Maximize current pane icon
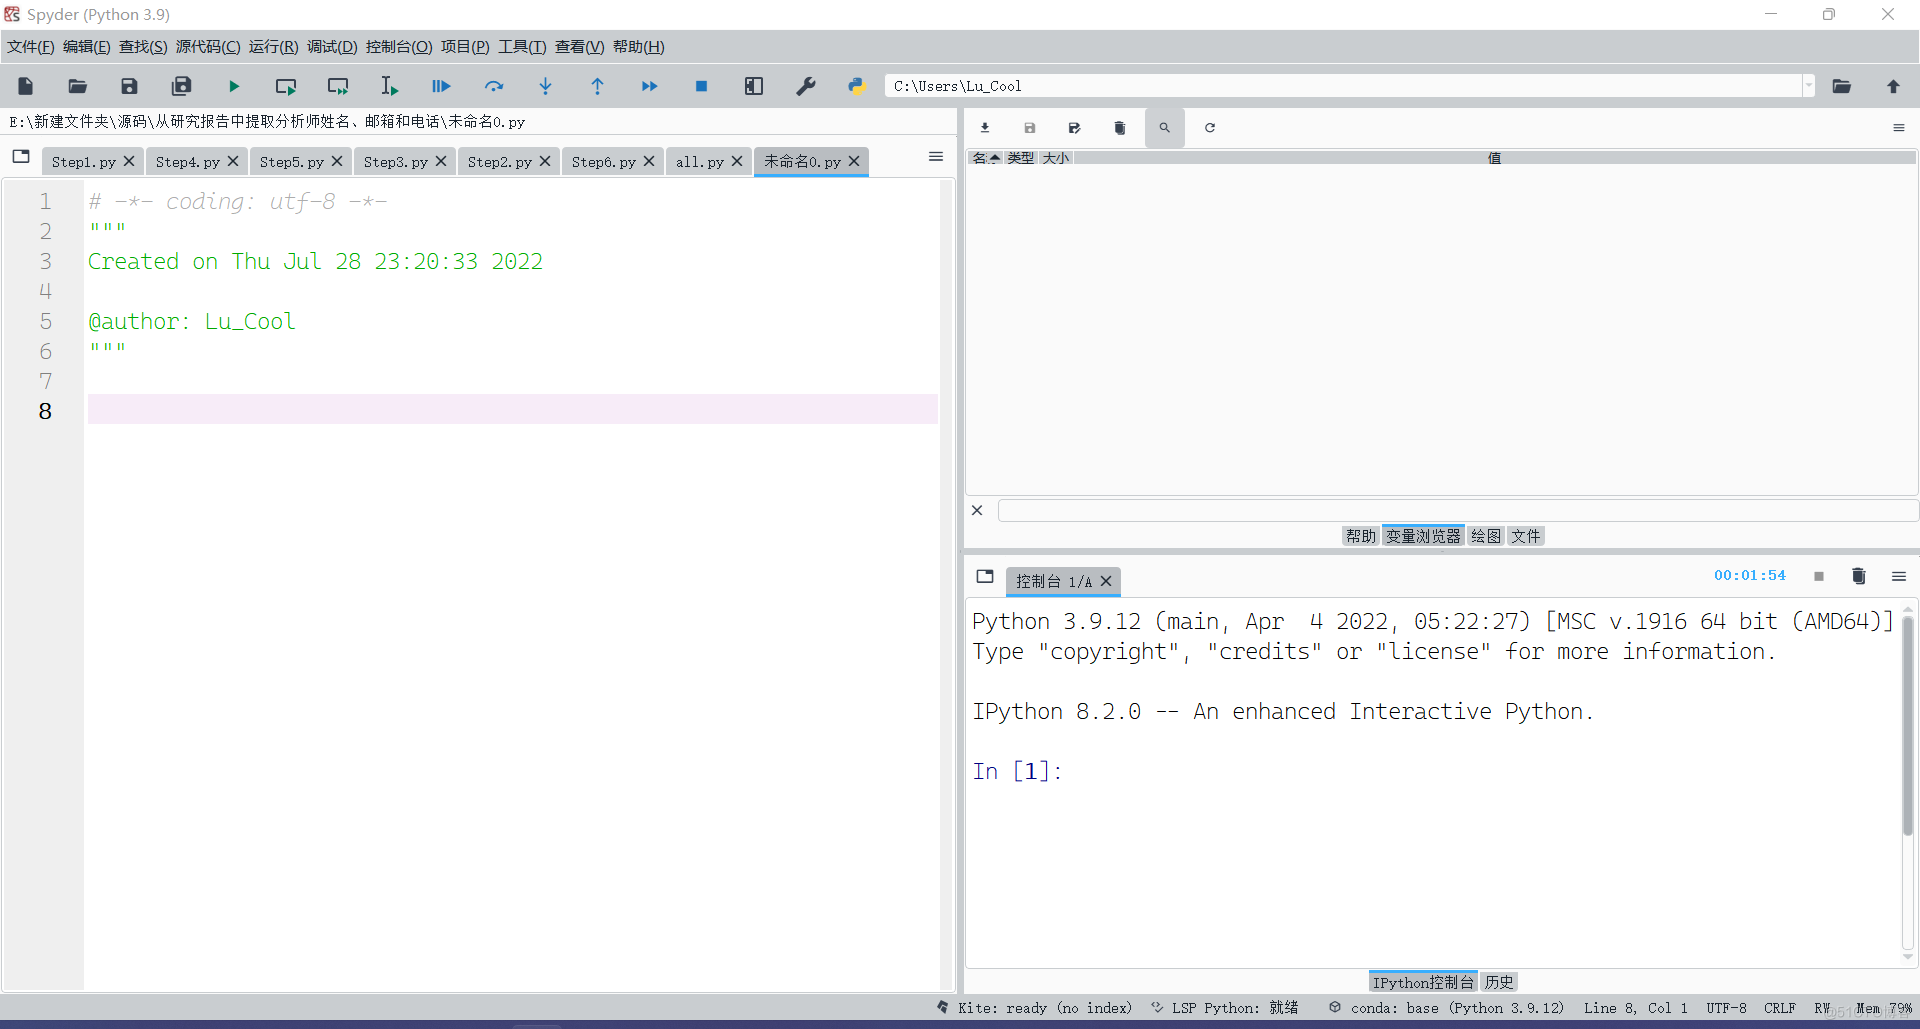1920x1029 pixels. (x=754, y=86)
